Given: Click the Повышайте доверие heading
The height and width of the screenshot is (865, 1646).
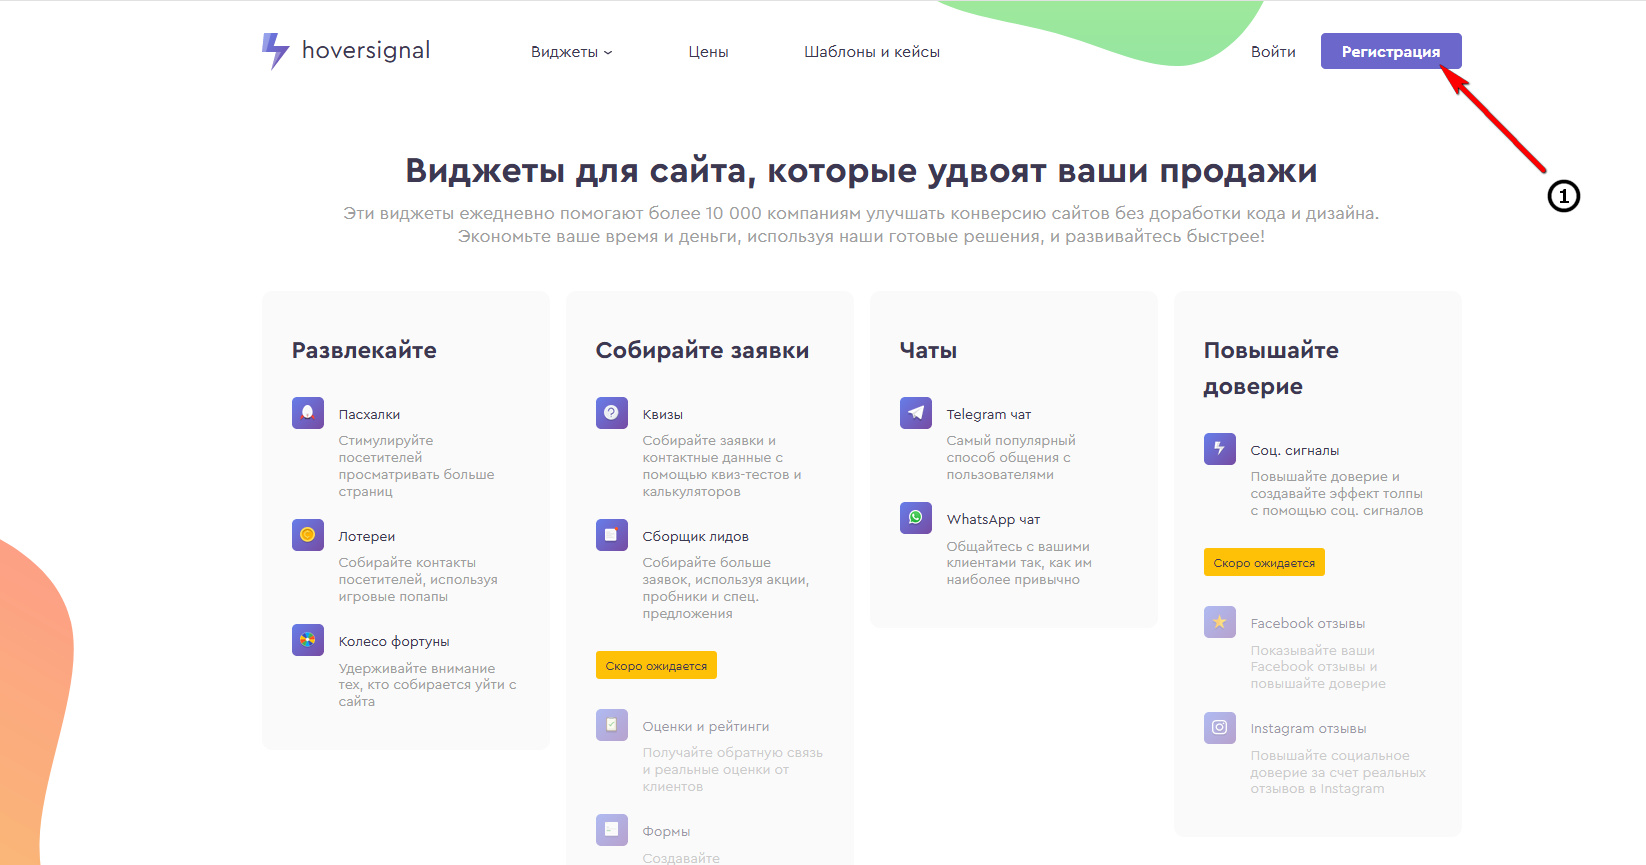Looking at the screenshot, I should coord(1271,368).
